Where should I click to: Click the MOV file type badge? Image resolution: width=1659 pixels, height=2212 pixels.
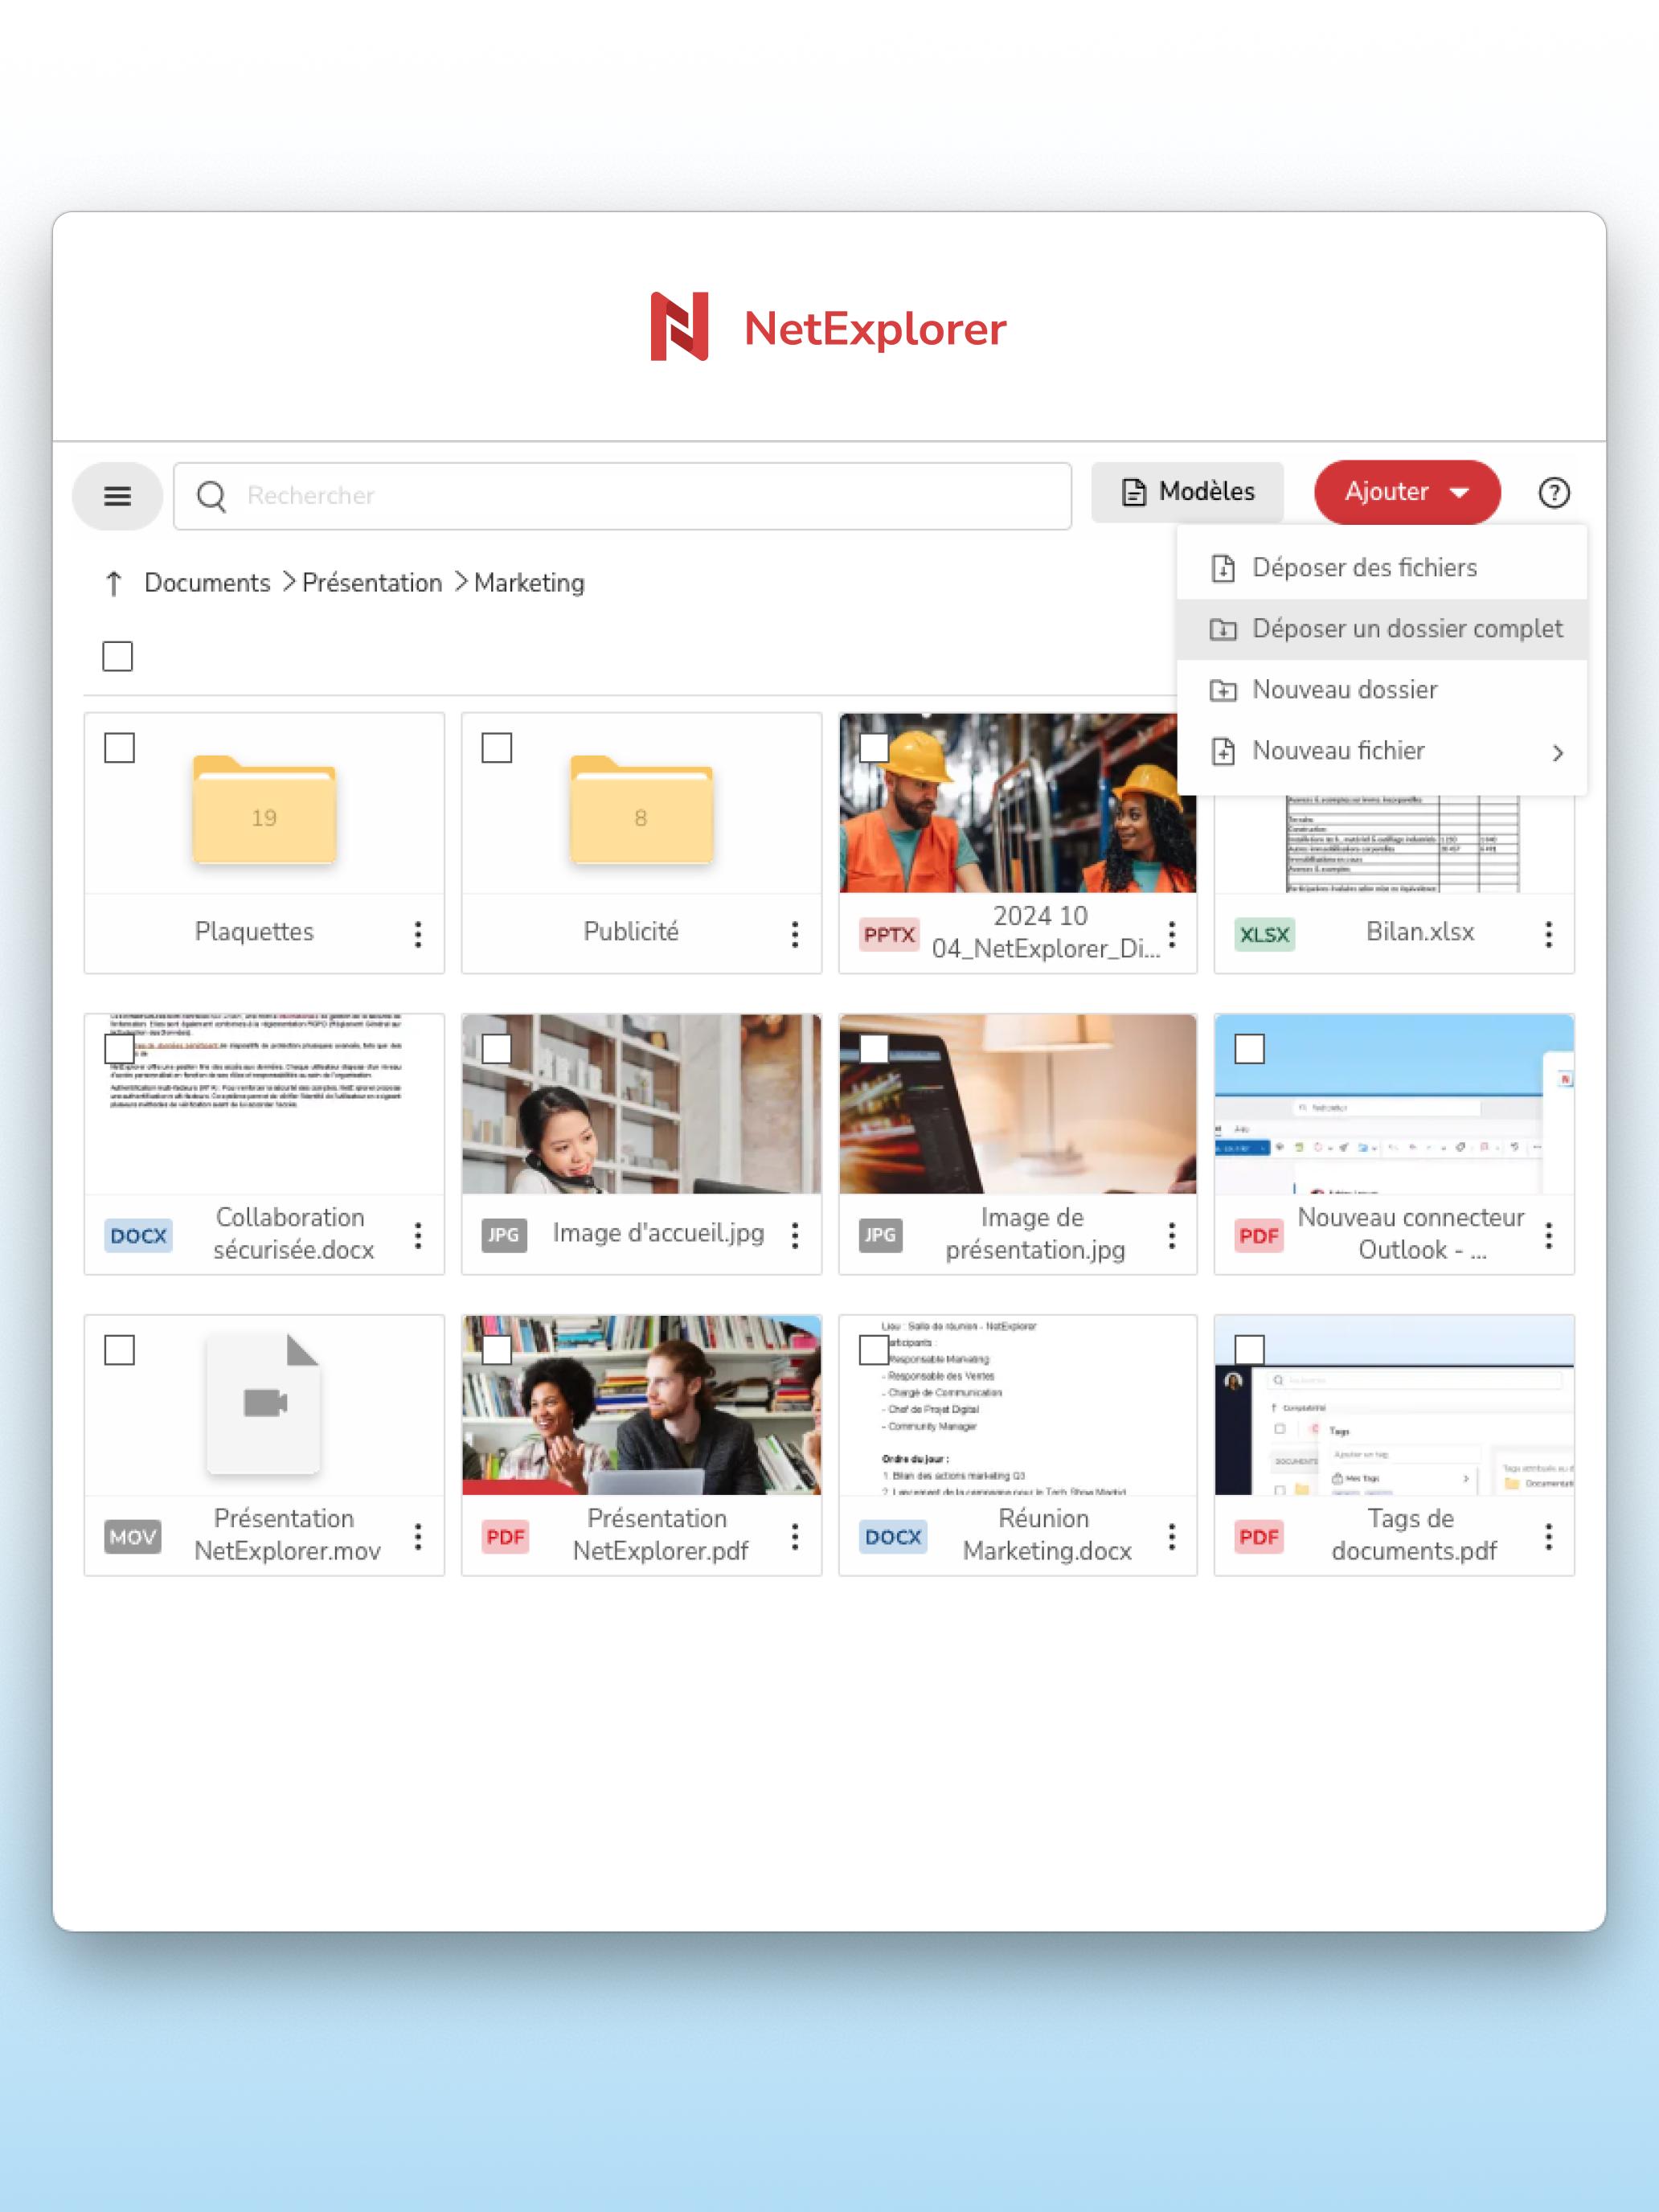click(133, 1537)
